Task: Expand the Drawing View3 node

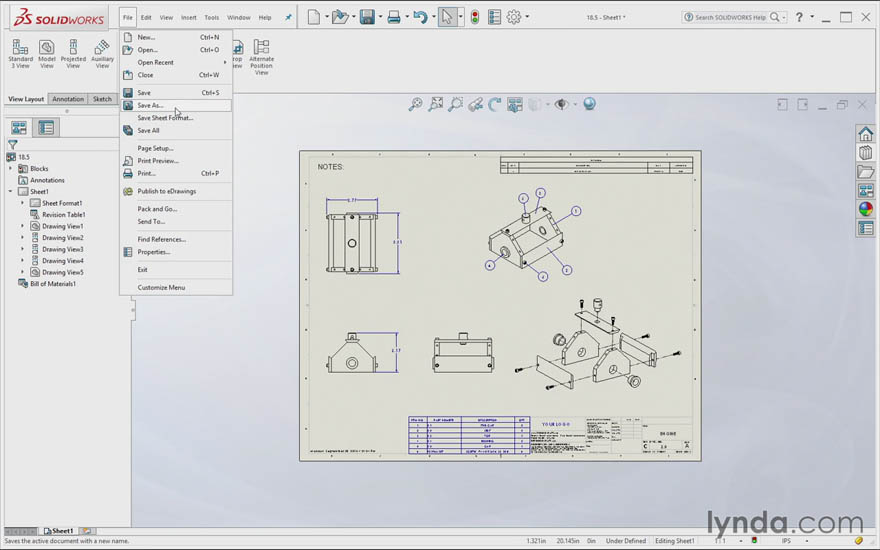Action: [22, 249]
